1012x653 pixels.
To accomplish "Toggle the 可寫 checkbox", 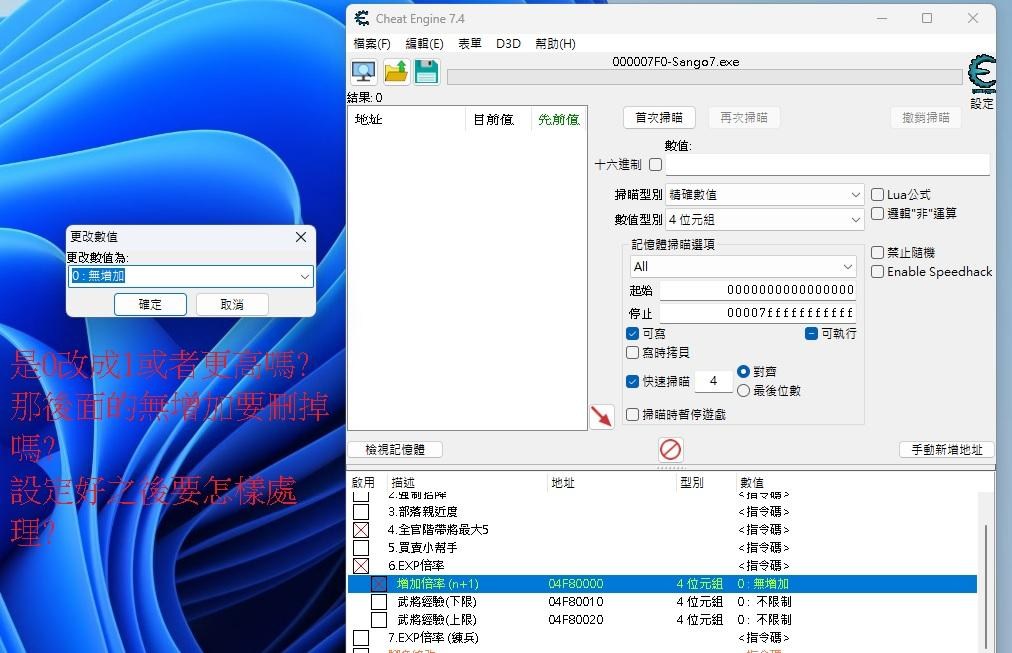I will [632, 334].
